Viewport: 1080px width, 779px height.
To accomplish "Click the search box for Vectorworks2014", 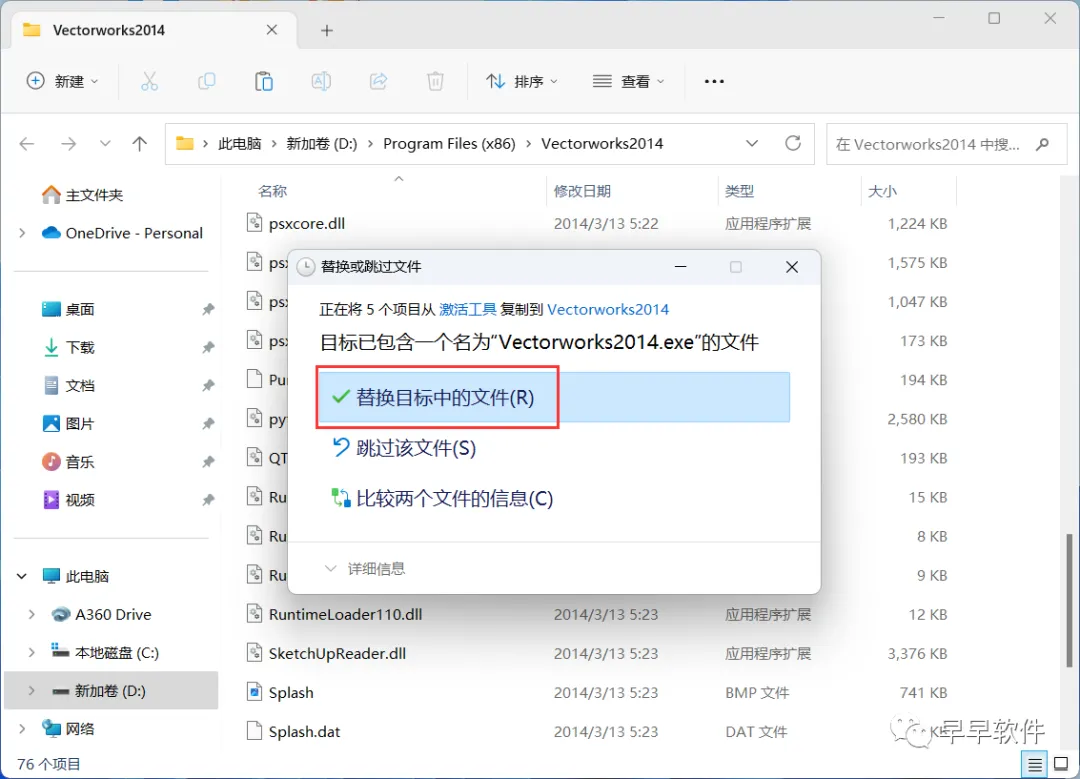I will 946,144.
